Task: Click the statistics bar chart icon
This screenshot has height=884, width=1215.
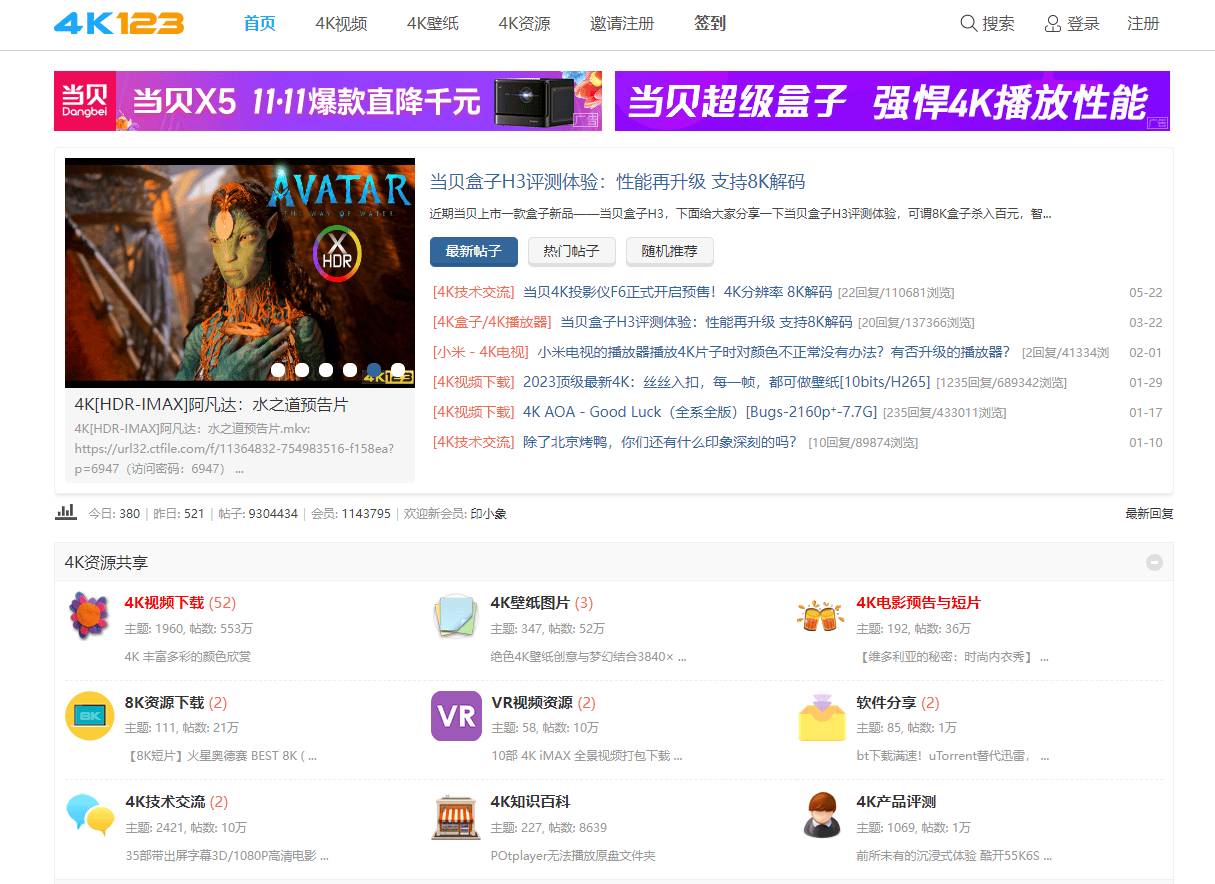Action: coord(66,512)
